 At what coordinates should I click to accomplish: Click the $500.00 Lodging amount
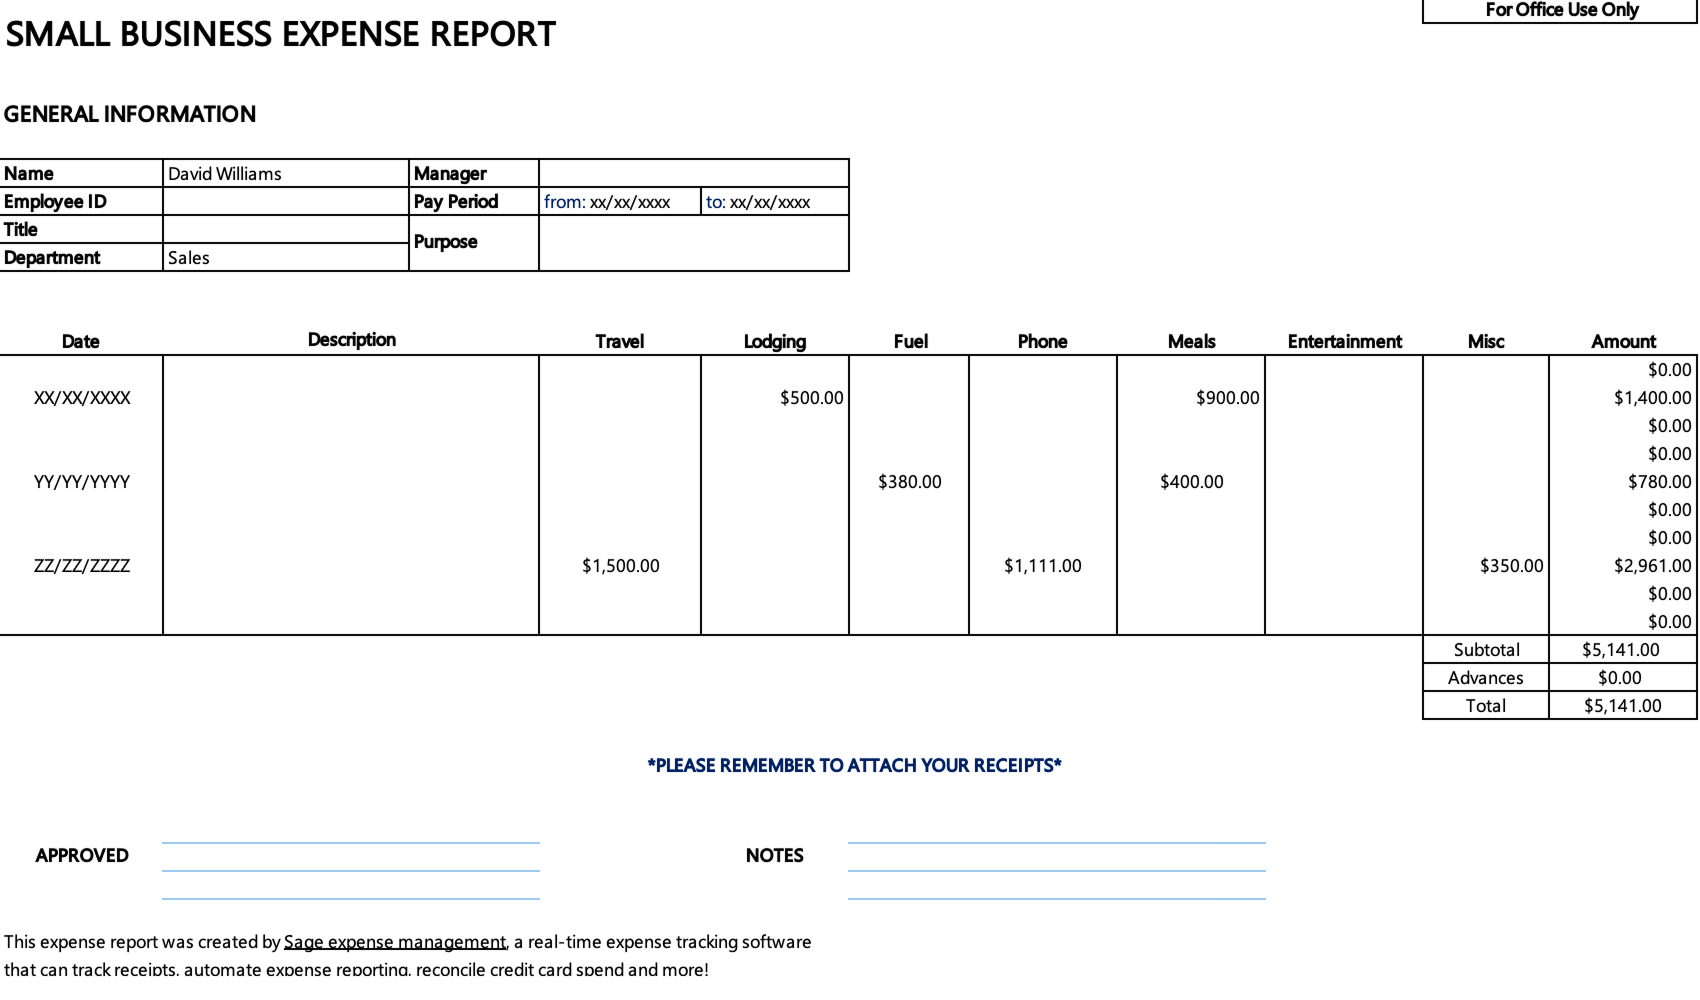[810, 397]
